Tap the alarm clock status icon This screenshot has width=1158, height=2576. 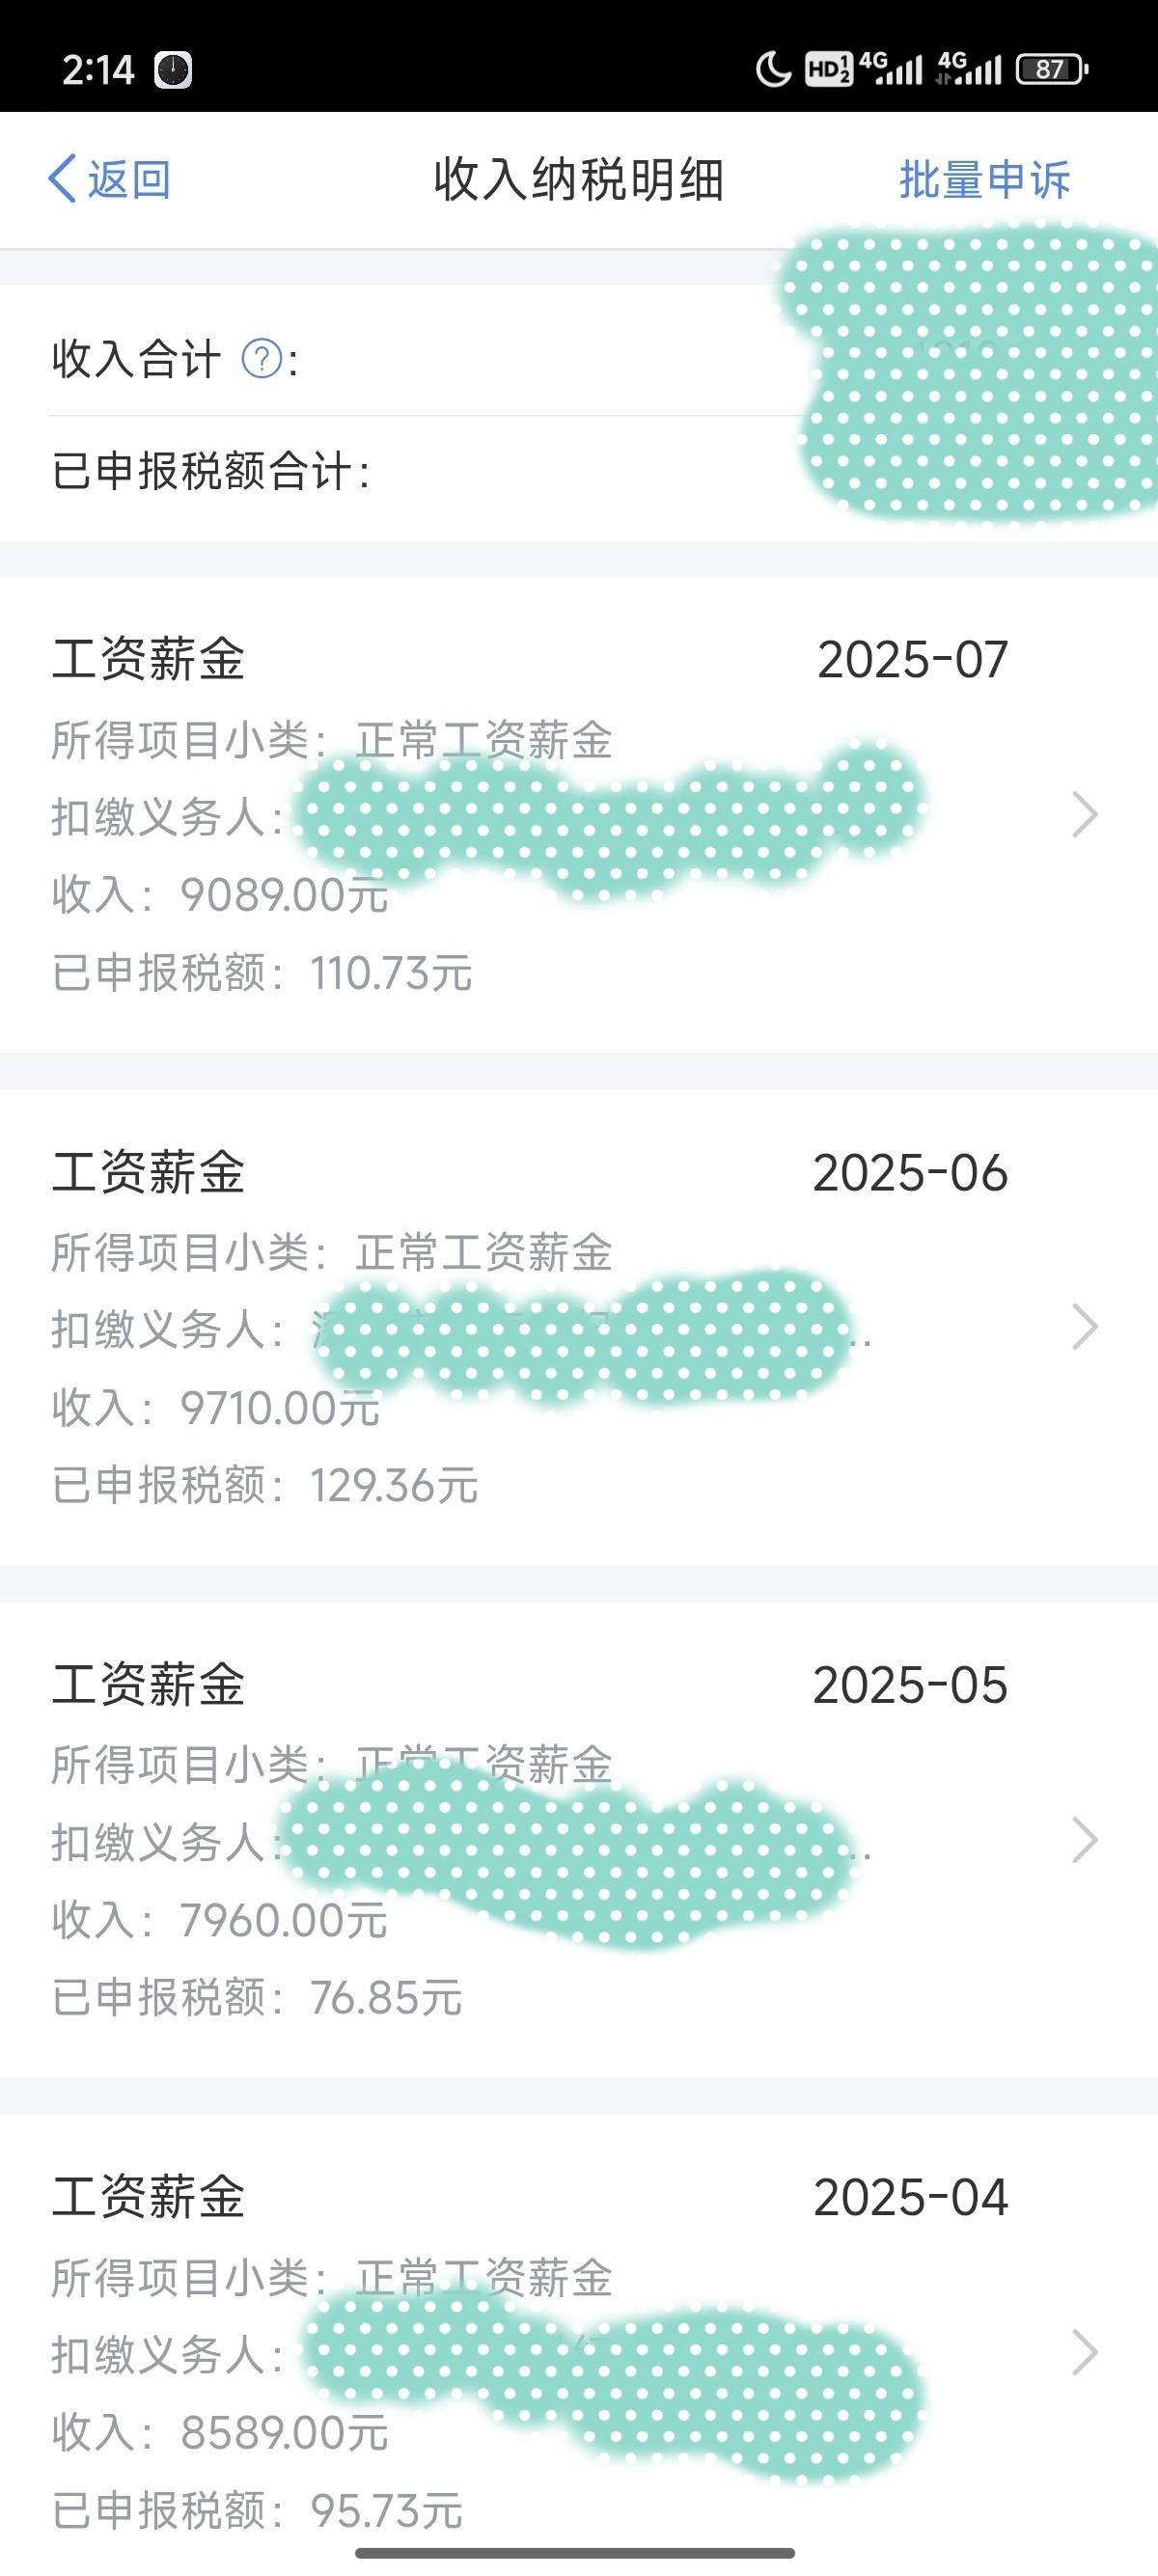pyautogui.click(x=173, y=70)
